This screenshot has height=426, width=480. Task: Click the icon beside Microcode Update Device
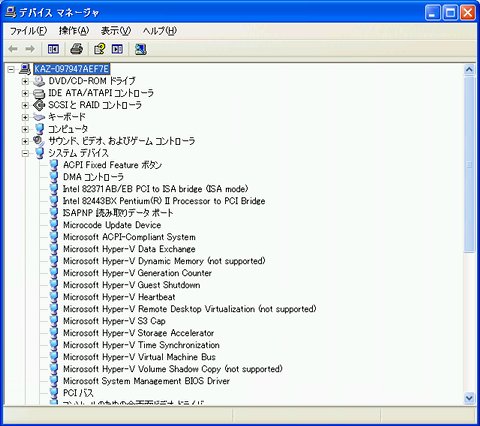54,225
